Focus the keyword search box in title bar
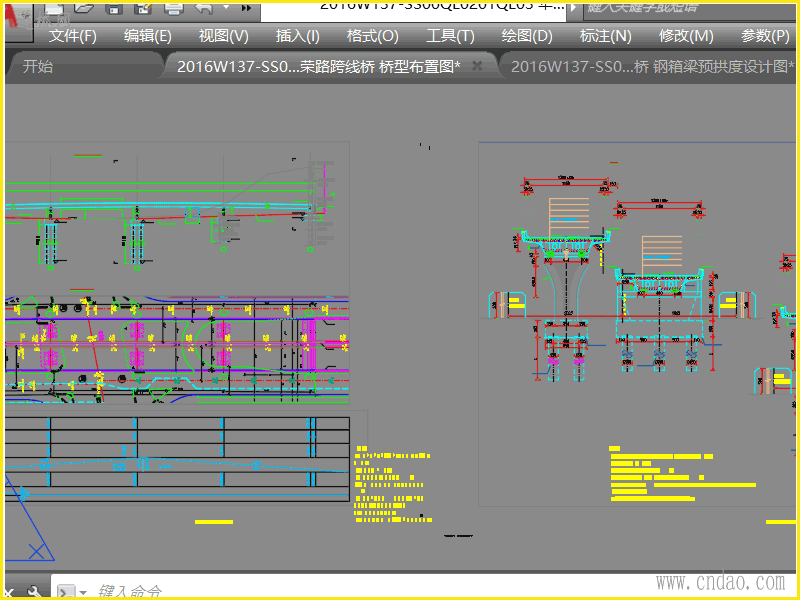The width and height of the screenshot is (800, 600). pos(689,10)
